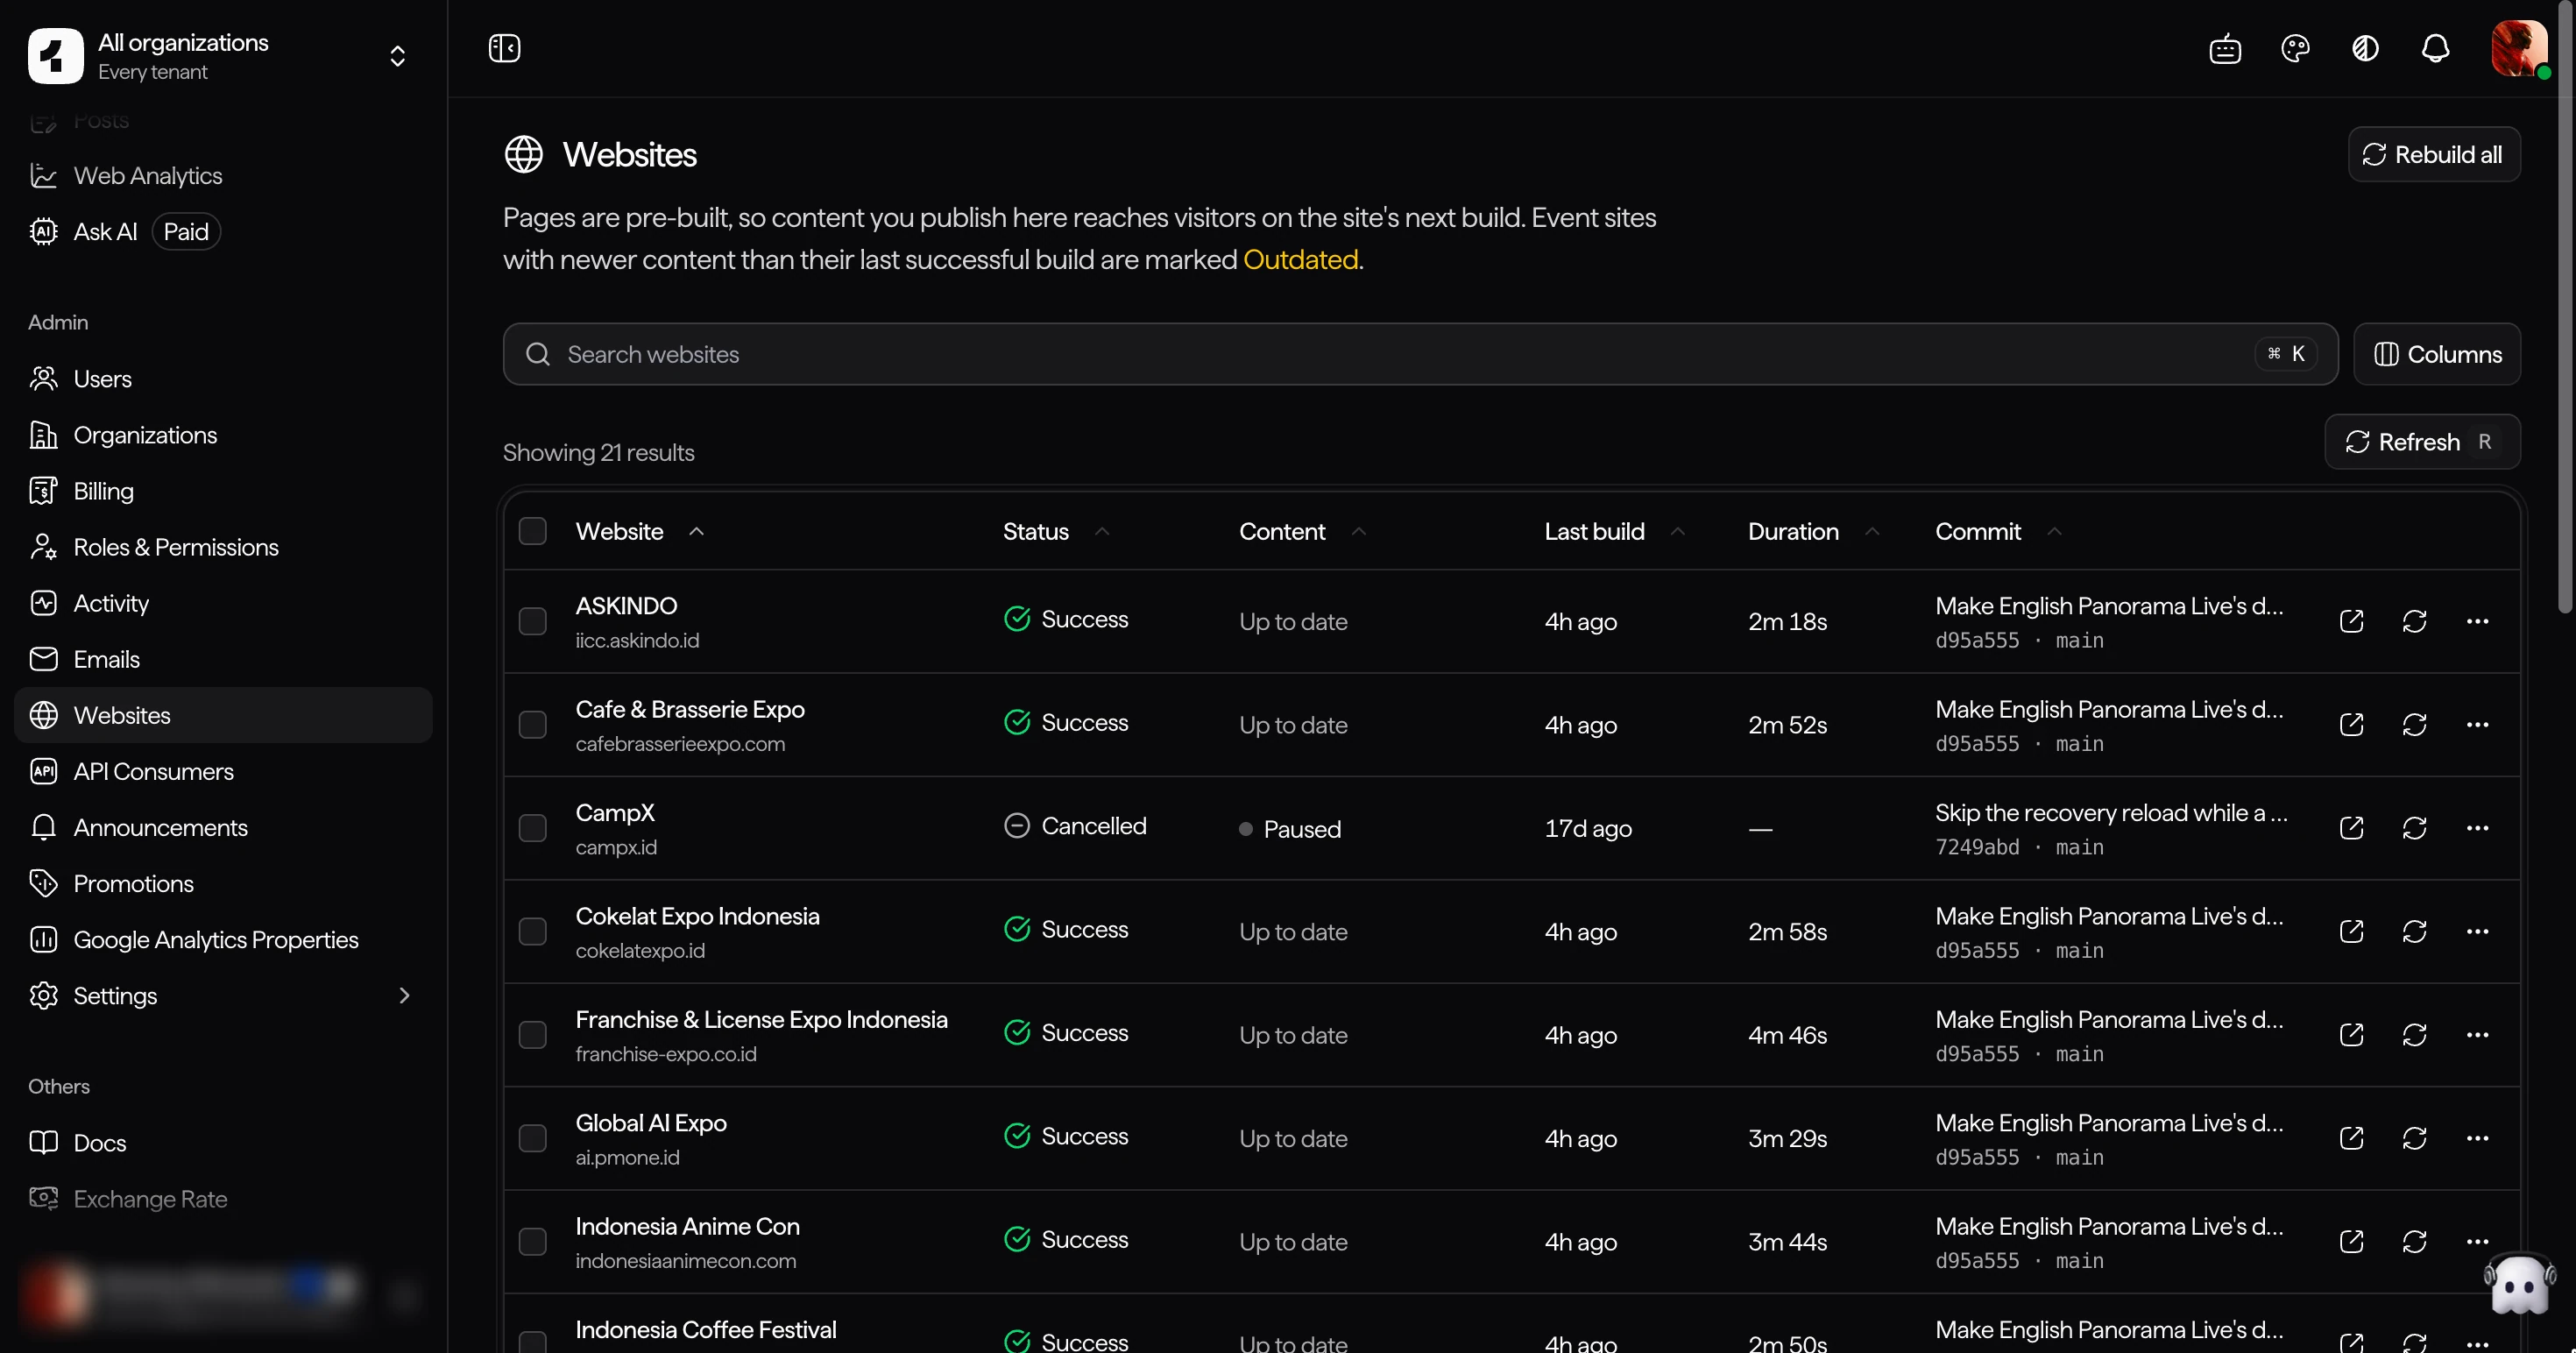Viewport: 2576px width, 1353px height.
Task: Toggle the dark mode contrast icon
Action: 2365,48
